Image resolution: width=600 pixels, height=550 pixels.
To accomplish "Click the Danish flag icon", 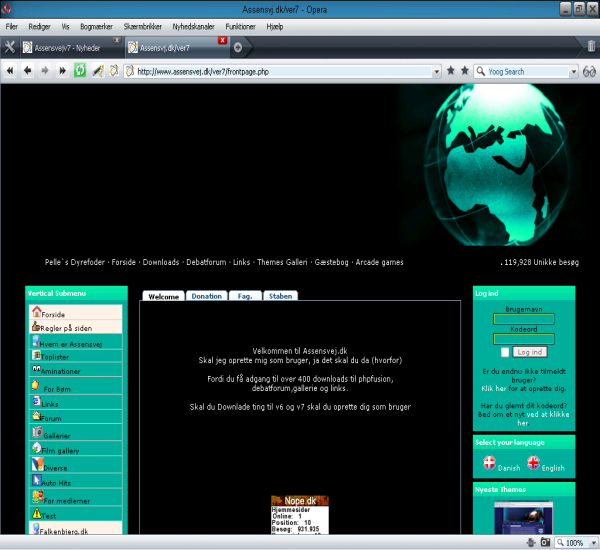I will pos(489,463).
